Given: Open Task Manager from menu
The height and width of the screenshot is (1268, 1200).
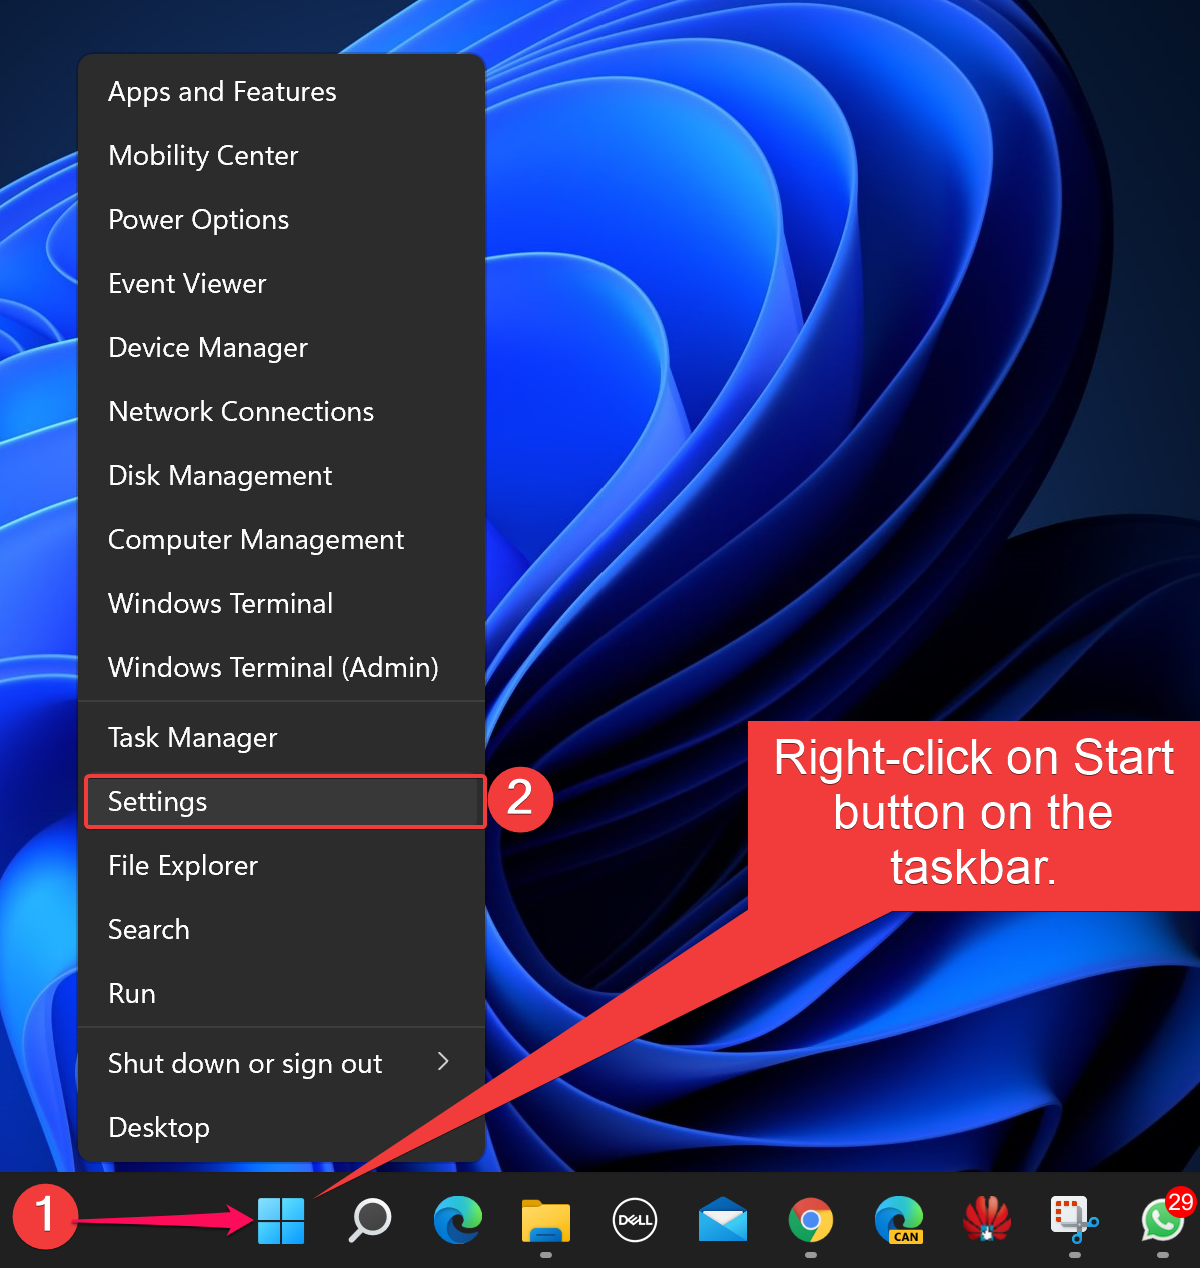Looking at the screenshot, I should tap(281, 738).
